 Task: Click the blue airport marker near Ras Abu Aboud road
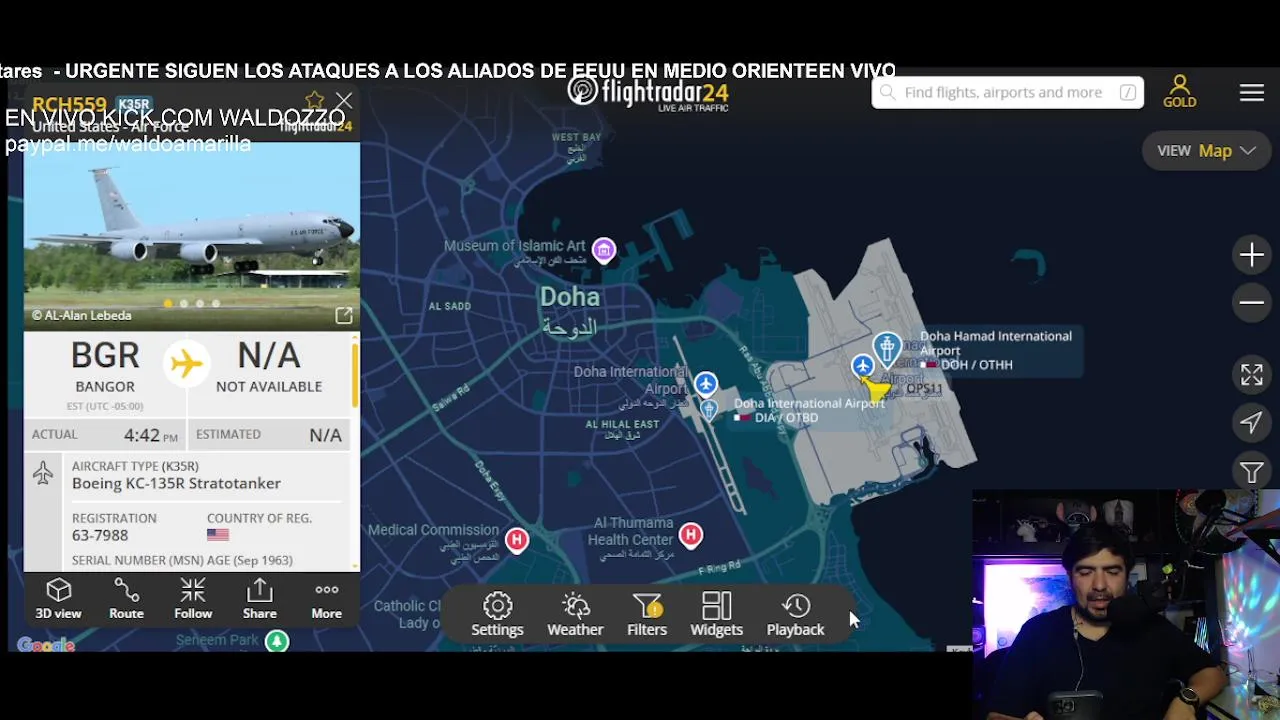[862, 367]
